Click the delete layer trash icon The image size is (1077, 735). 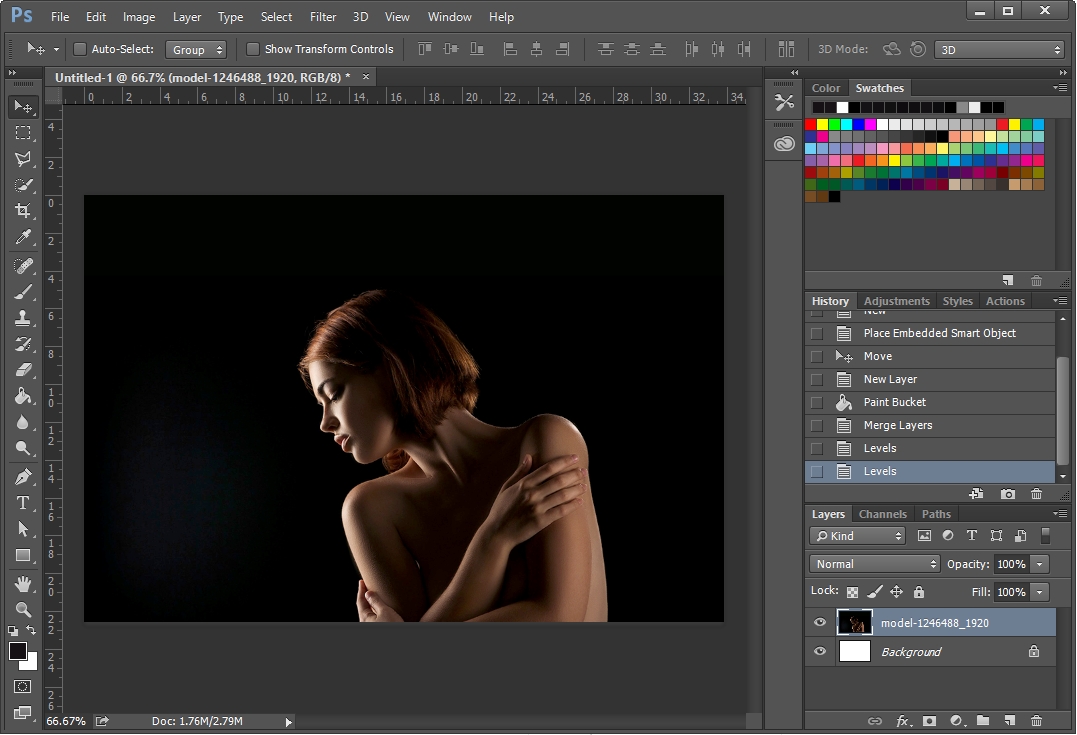point(1036,720)
